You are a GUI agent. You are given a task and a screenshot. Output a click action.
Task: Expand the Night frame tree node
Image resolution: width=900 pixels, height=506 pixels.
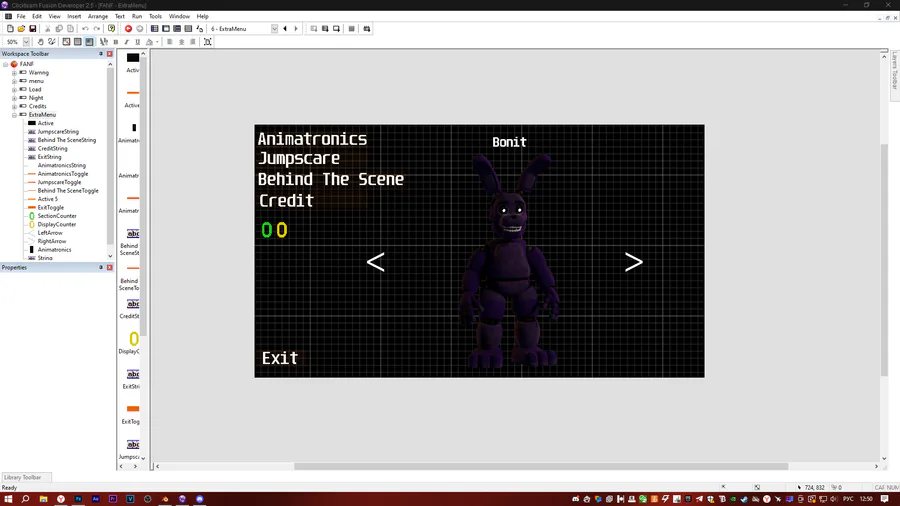pos(14,98)
